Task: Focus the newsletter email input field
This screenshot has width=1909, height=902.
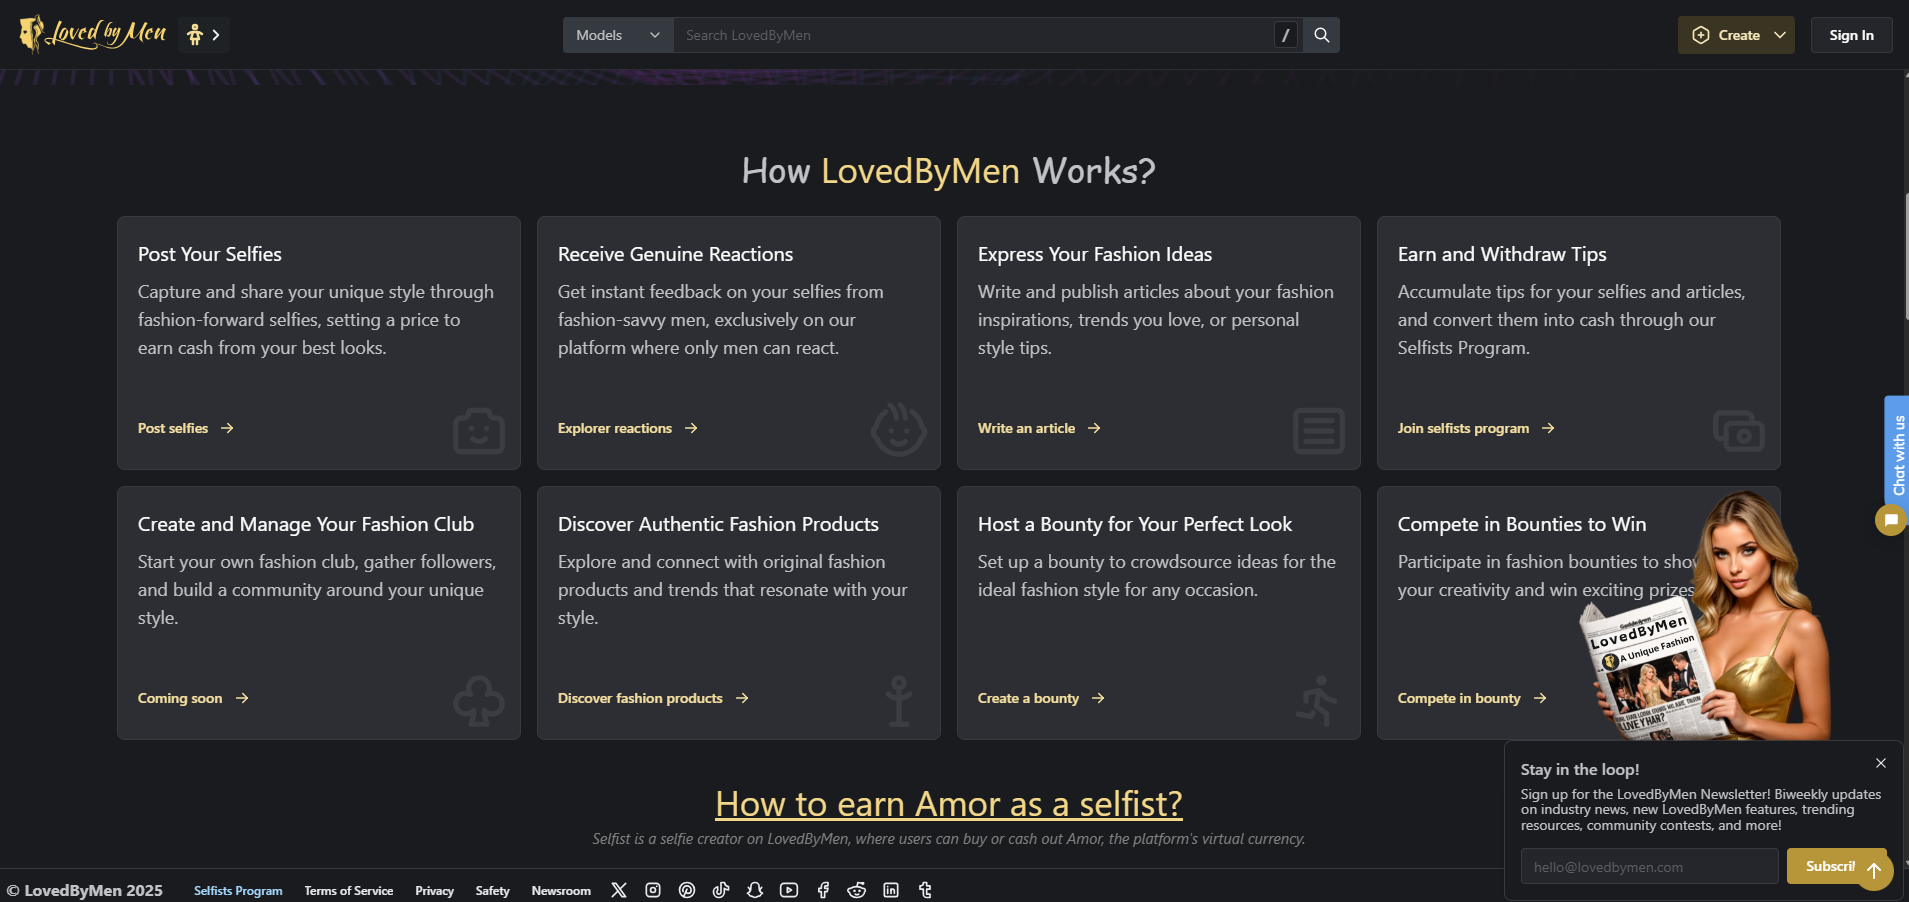Action: (1649, 866)
